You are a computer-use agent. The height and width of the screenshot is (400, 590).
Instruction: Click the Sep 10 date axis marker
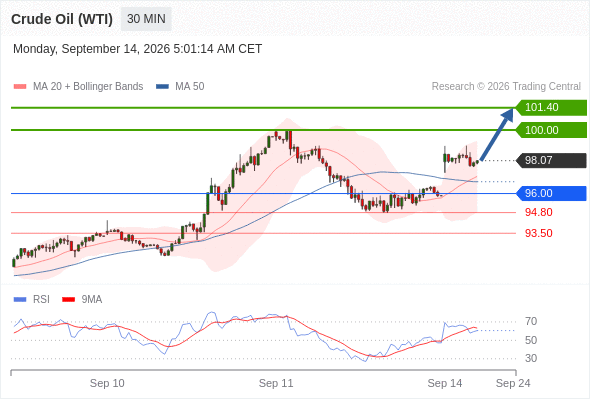[x=107, y=383]
